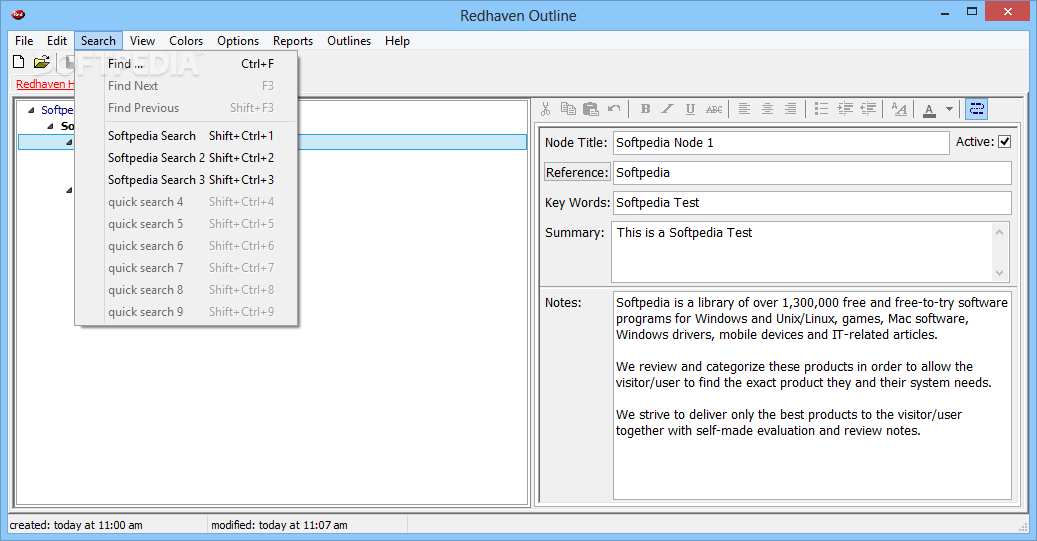The width and height of the screenshot is (1037, 541).
Task: Open the font color dropdown arrow
Action: (949, 109)
